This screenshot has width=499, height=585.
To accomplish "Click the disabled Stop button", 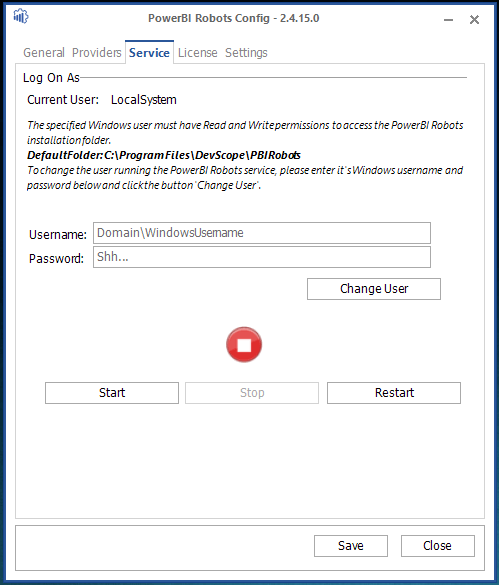I will pos(252,393).
